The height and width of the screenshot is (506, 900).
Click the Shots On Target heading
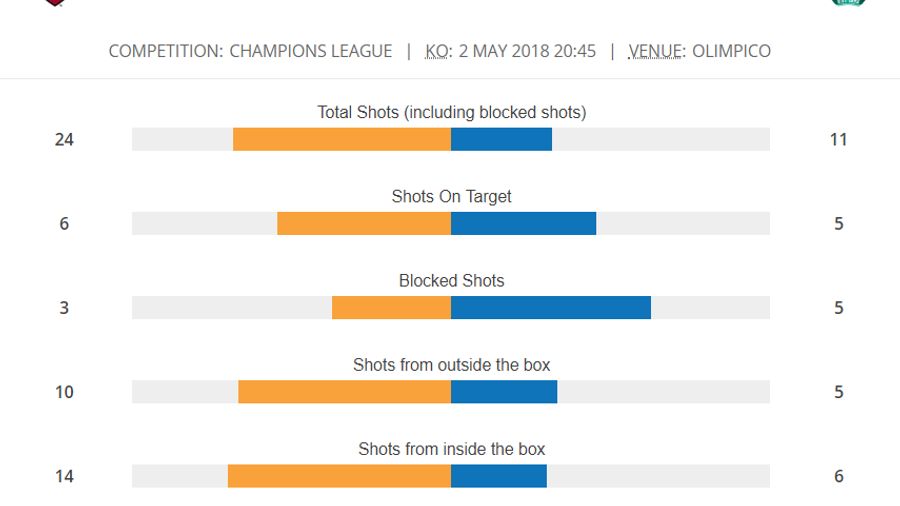[x=451, y=196]
